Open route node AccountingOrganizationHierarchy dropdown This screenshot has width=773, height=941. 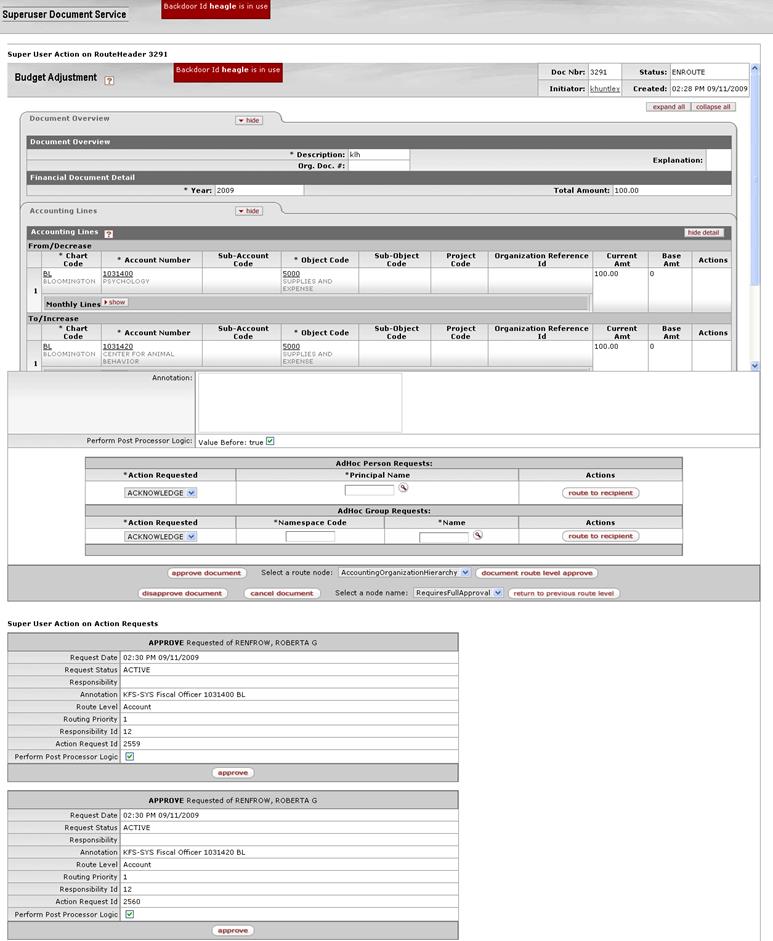click(405, 573)
